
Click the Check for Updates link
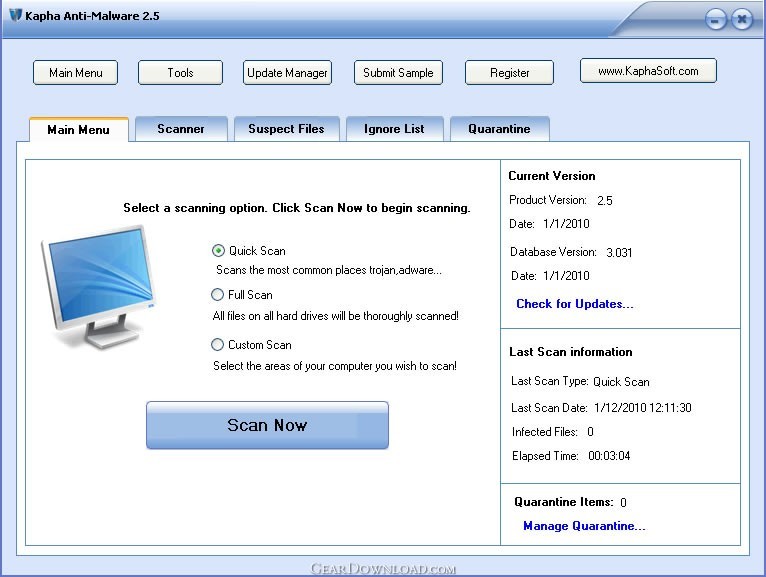pos(574,304)
